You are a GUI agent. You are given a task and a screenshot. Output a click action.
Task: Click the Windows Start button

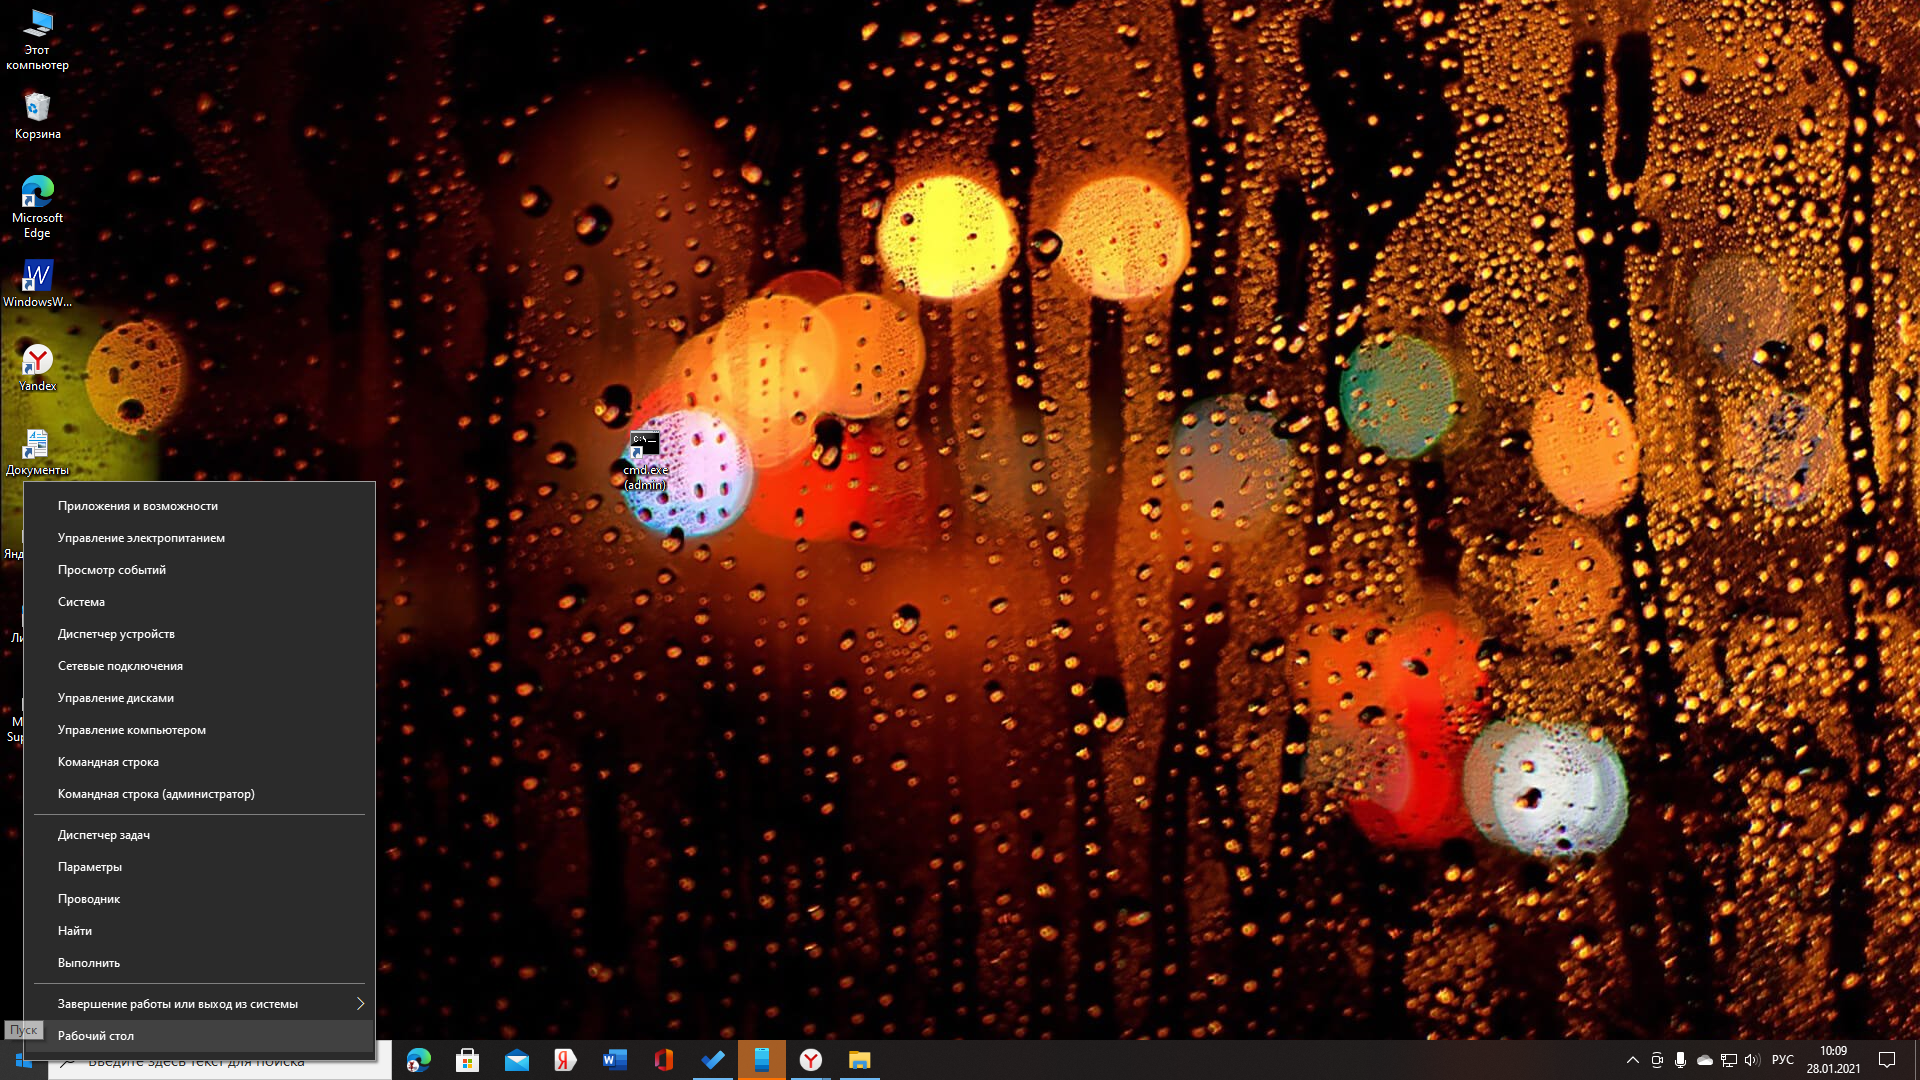point(23,1060)
